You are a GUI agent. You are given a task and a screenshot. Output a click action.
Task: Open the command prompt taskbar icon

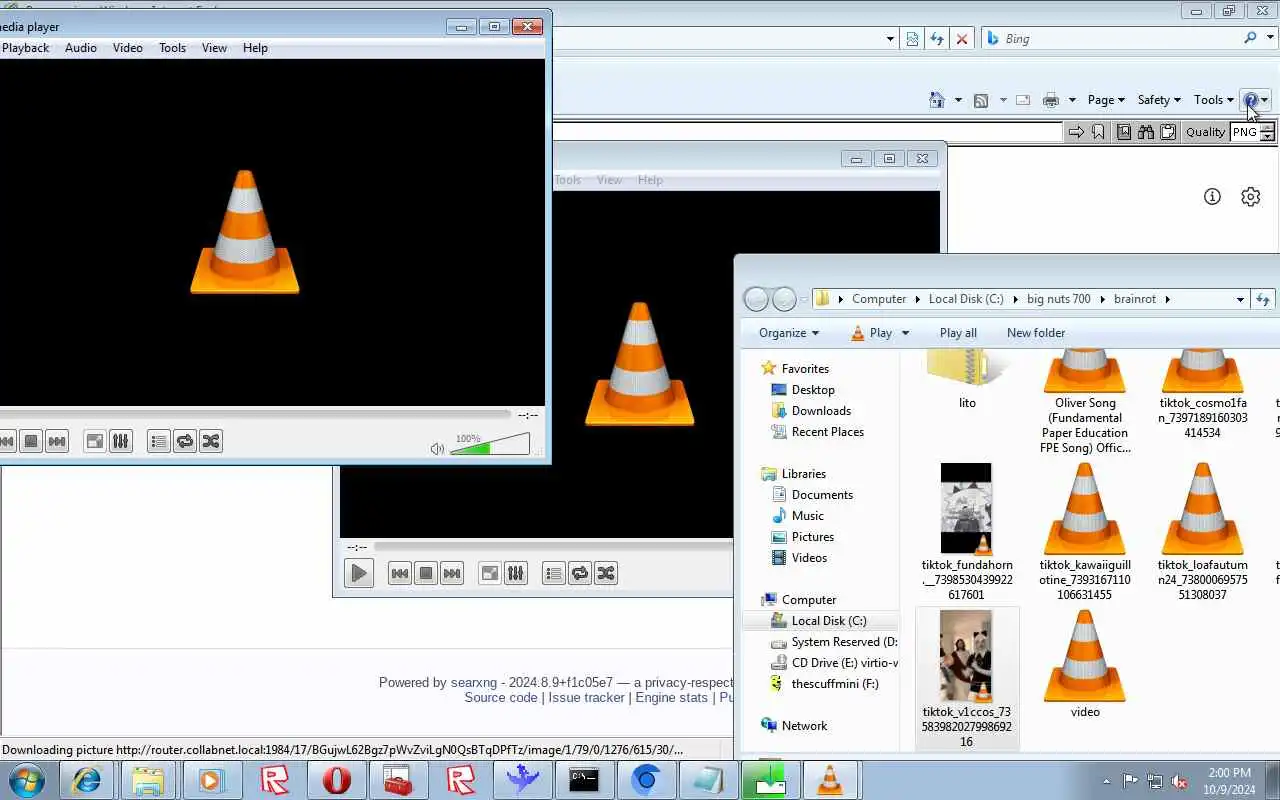[584, 780]
